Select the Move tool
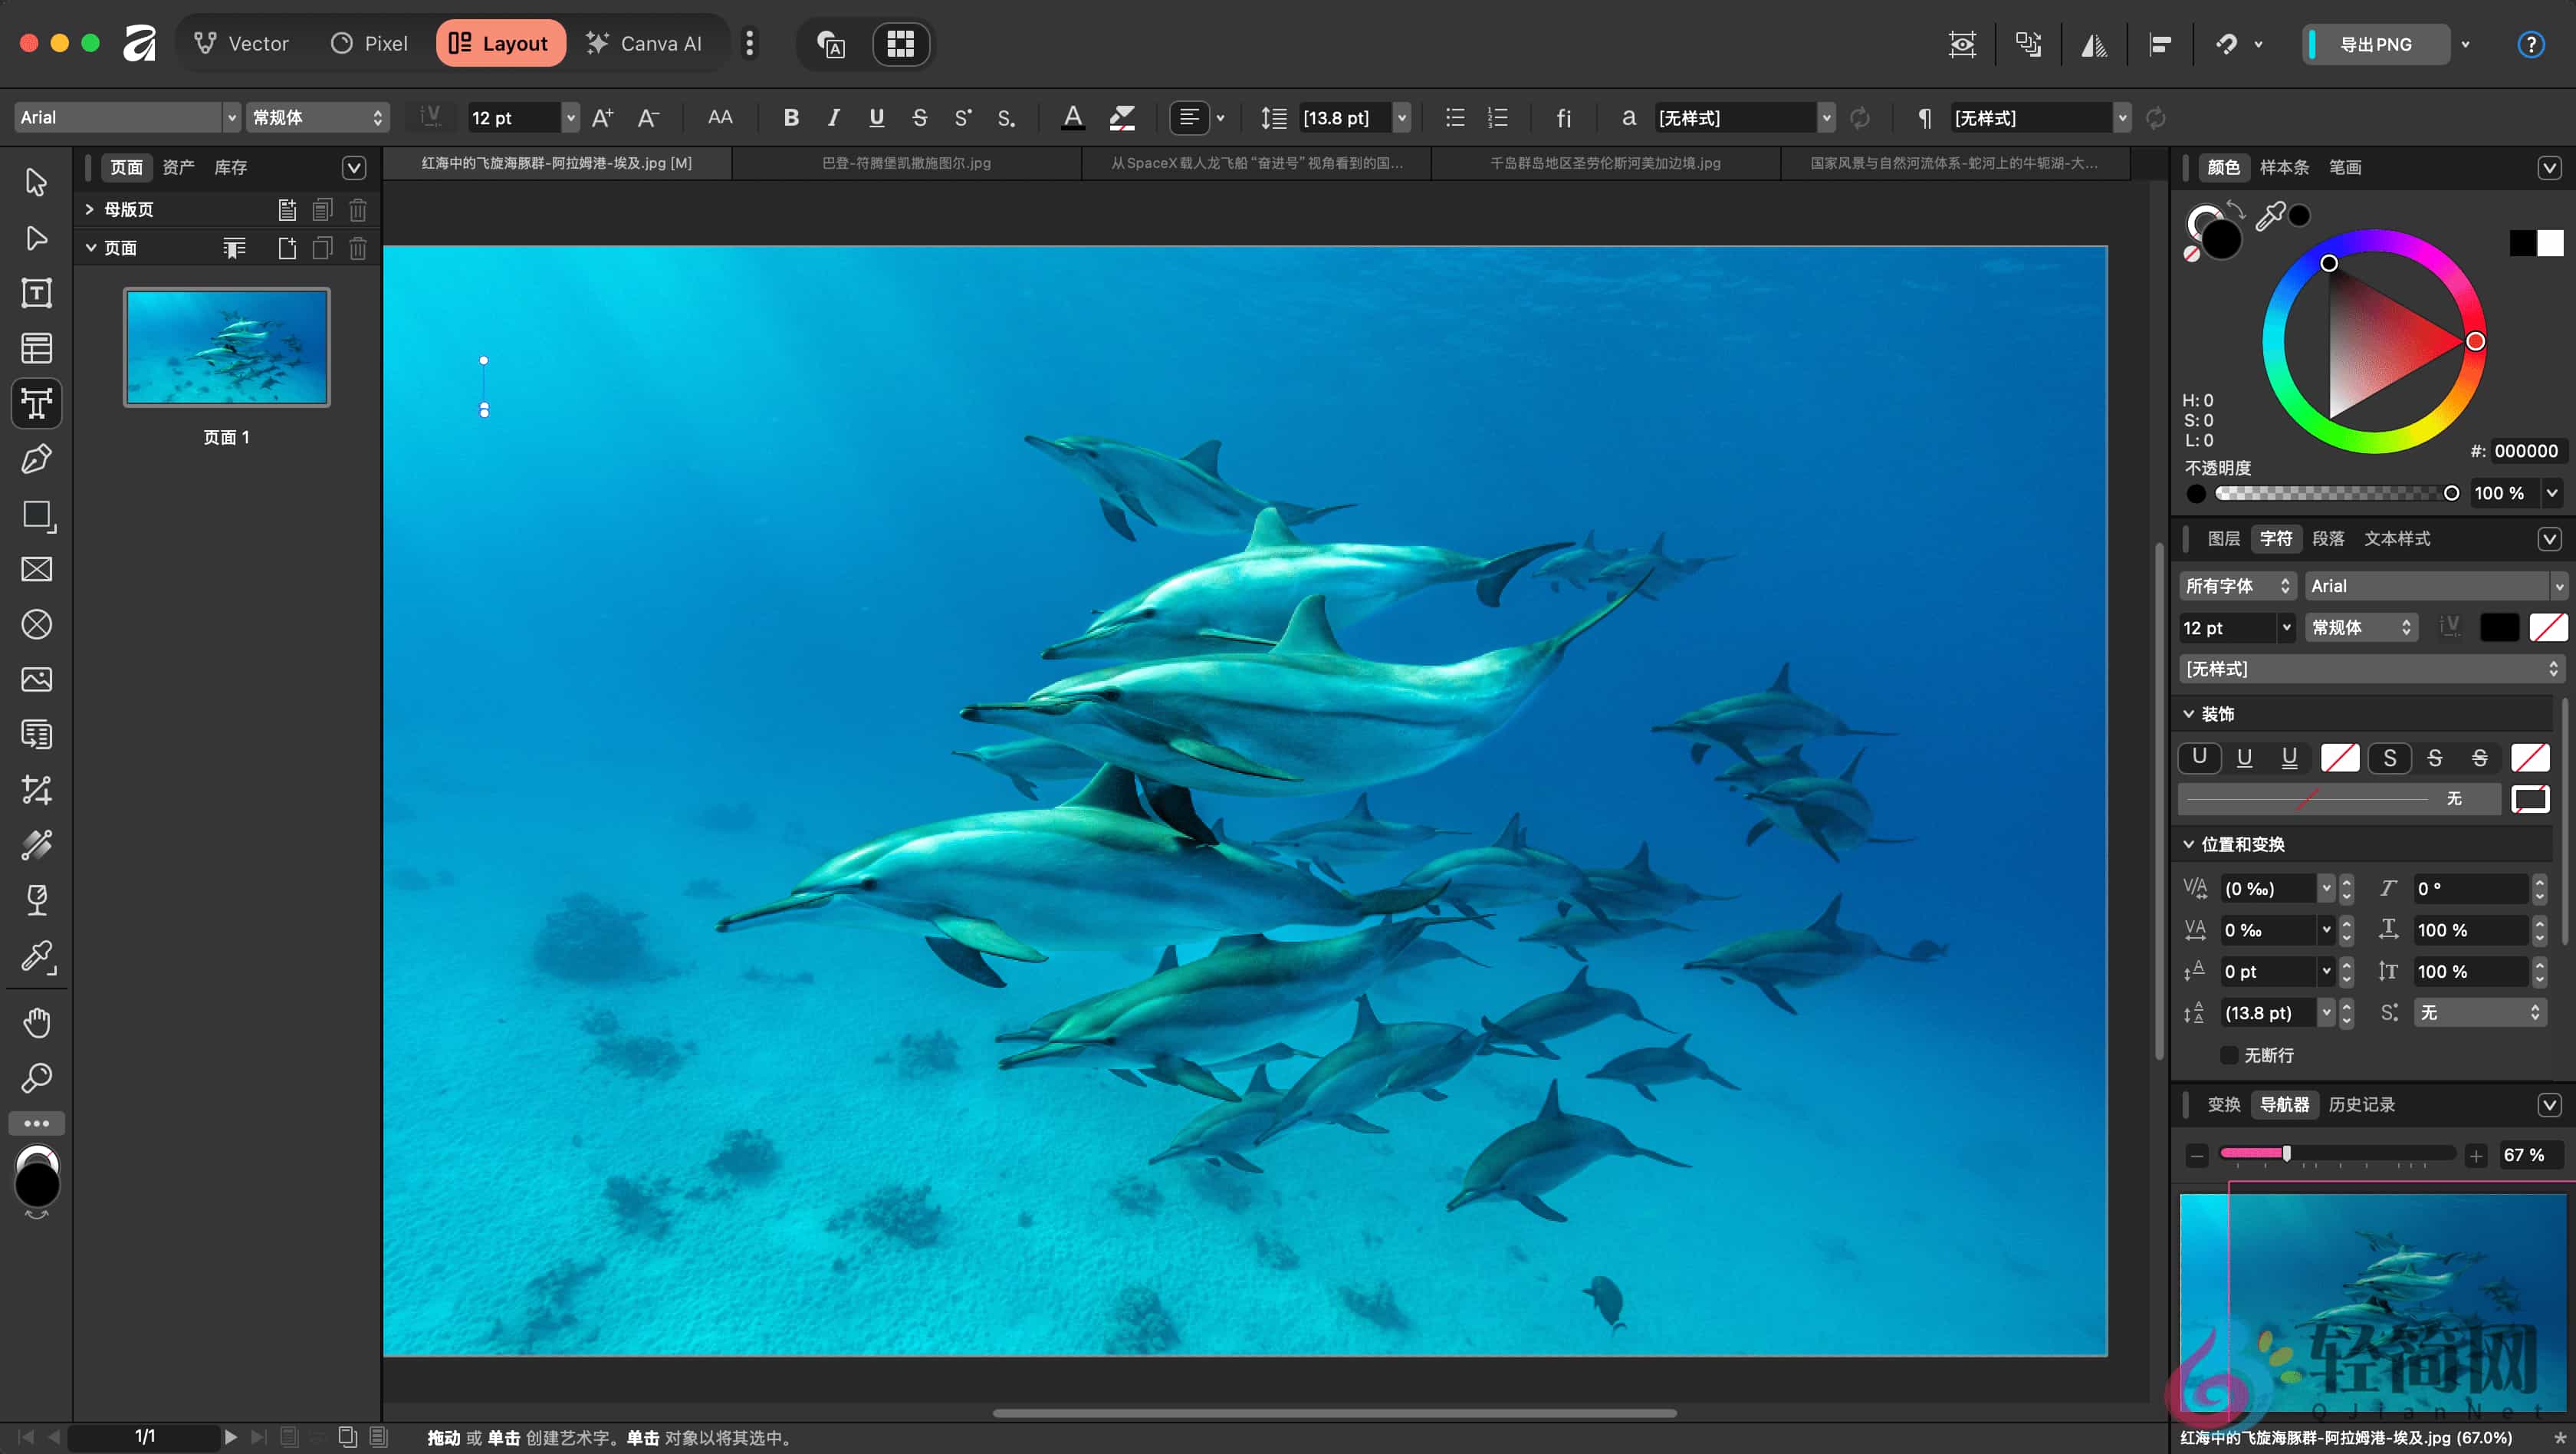 point(36,182)
